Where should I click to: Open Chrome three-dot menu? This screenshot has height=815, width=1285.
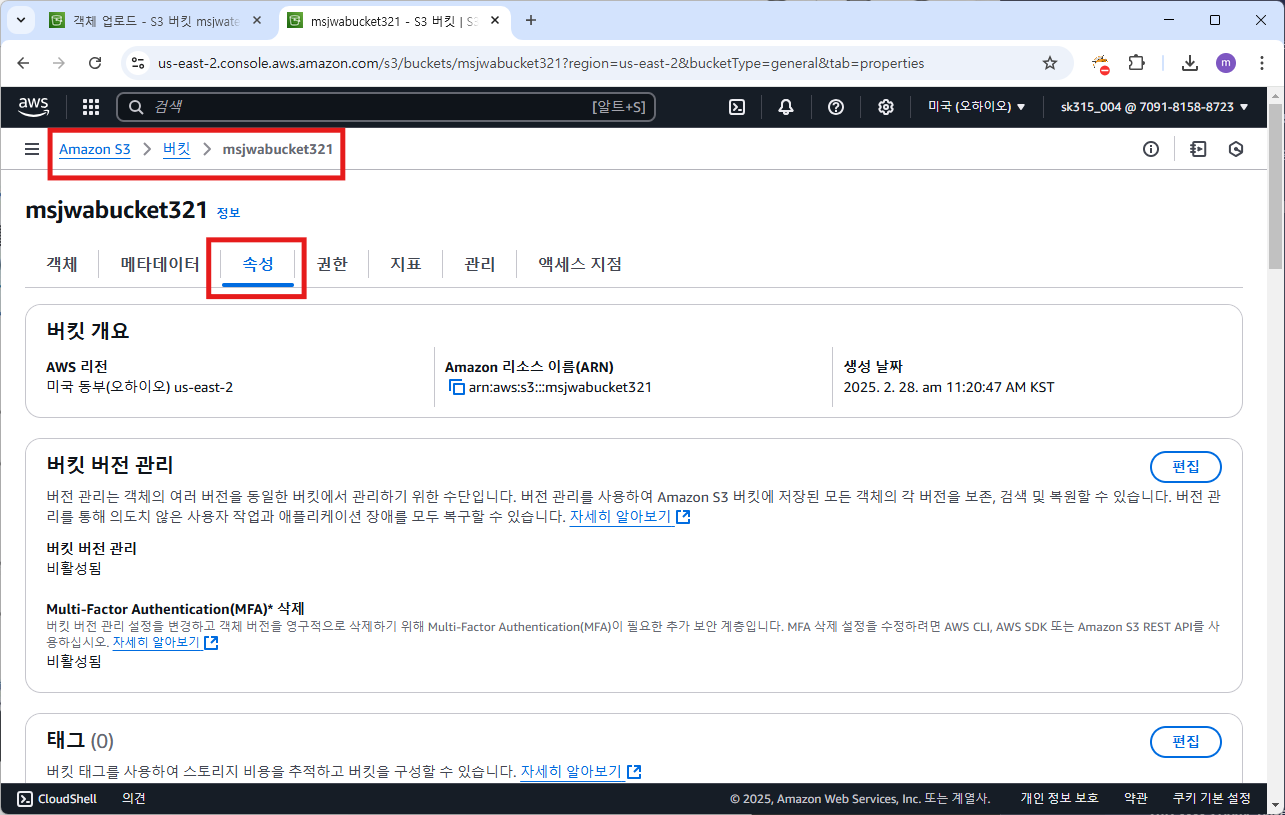(x=1260, y=63)
